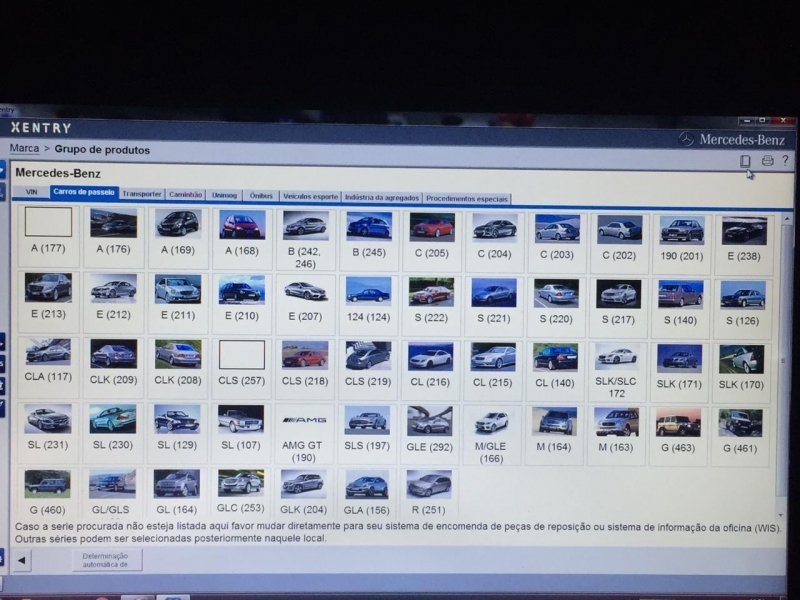Select the S (126) model series
This screenshot has height=600, width=800.
pyautogui.click(x=743, y=309)
